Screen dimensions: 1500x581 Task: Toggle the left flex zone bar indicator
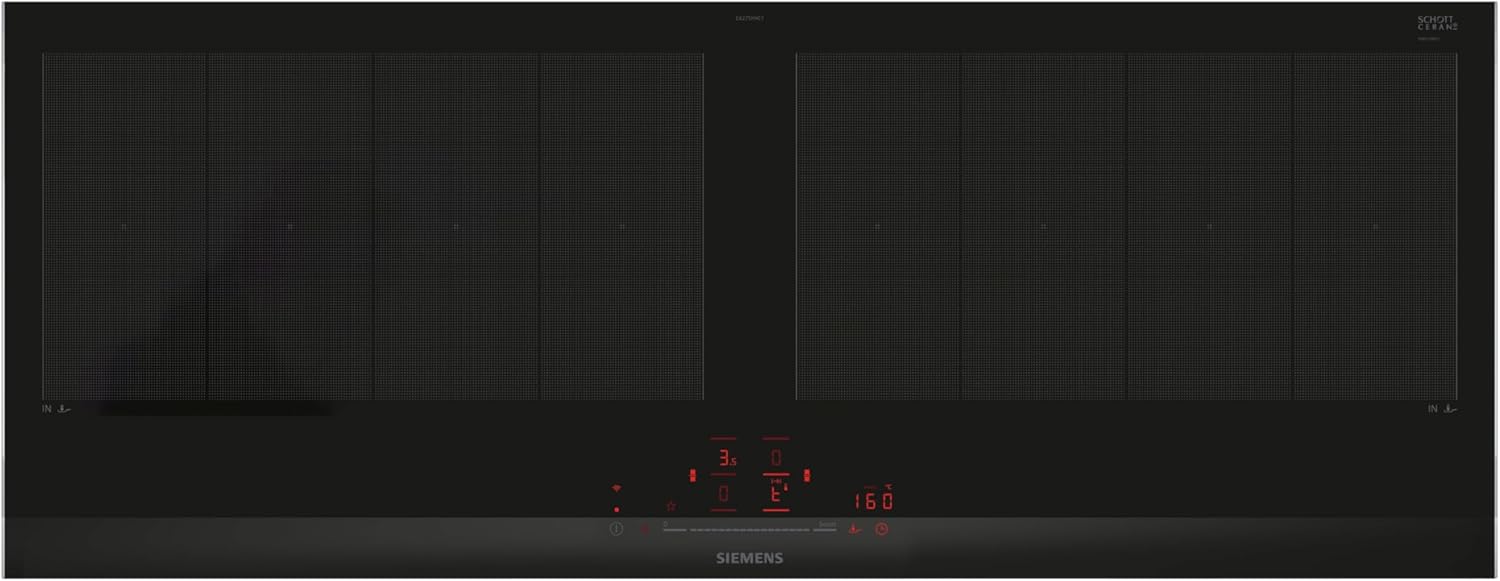[x=693, y=475]
